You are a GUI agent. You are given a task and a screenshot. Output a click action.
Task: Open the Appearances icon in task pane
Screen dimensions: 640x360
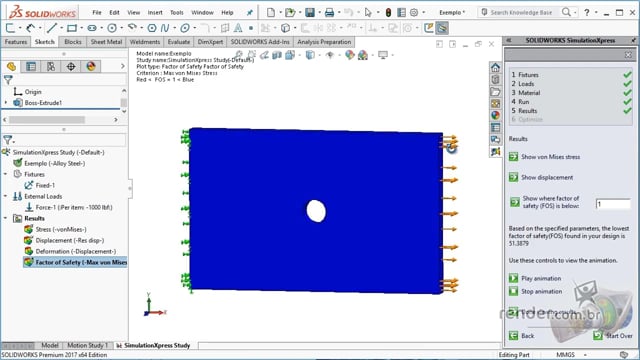click(x=496, y=116)
